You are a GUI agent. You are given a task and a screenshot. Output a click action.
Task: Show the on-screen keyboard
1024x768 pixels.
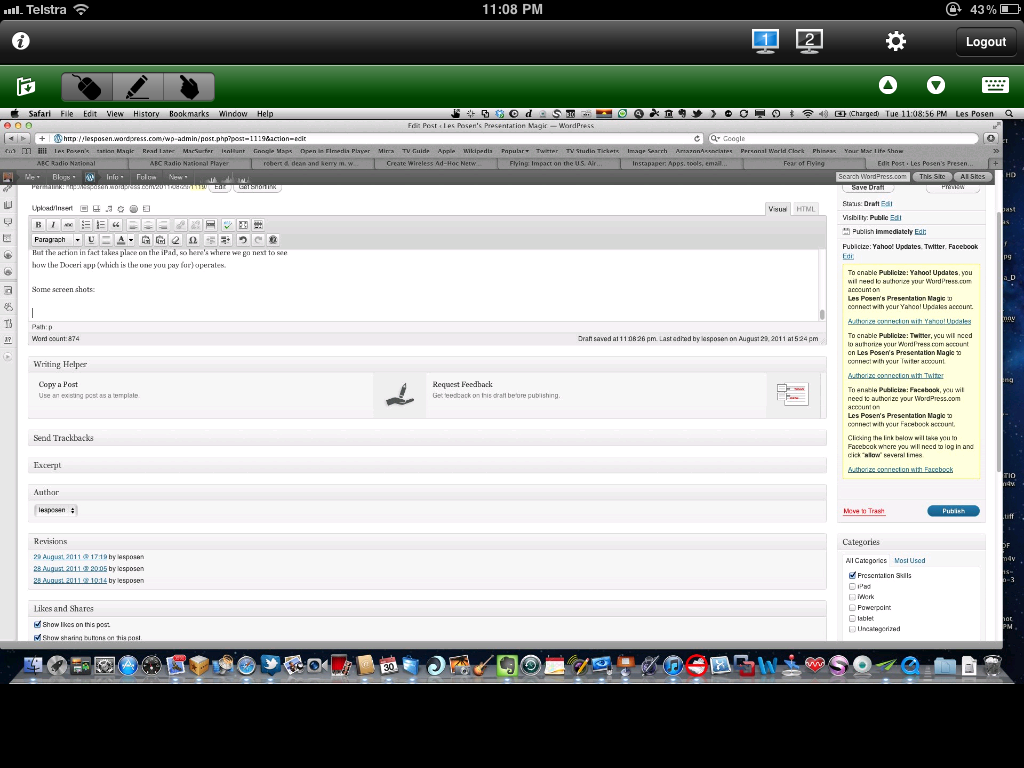click(x=994, y=86)
